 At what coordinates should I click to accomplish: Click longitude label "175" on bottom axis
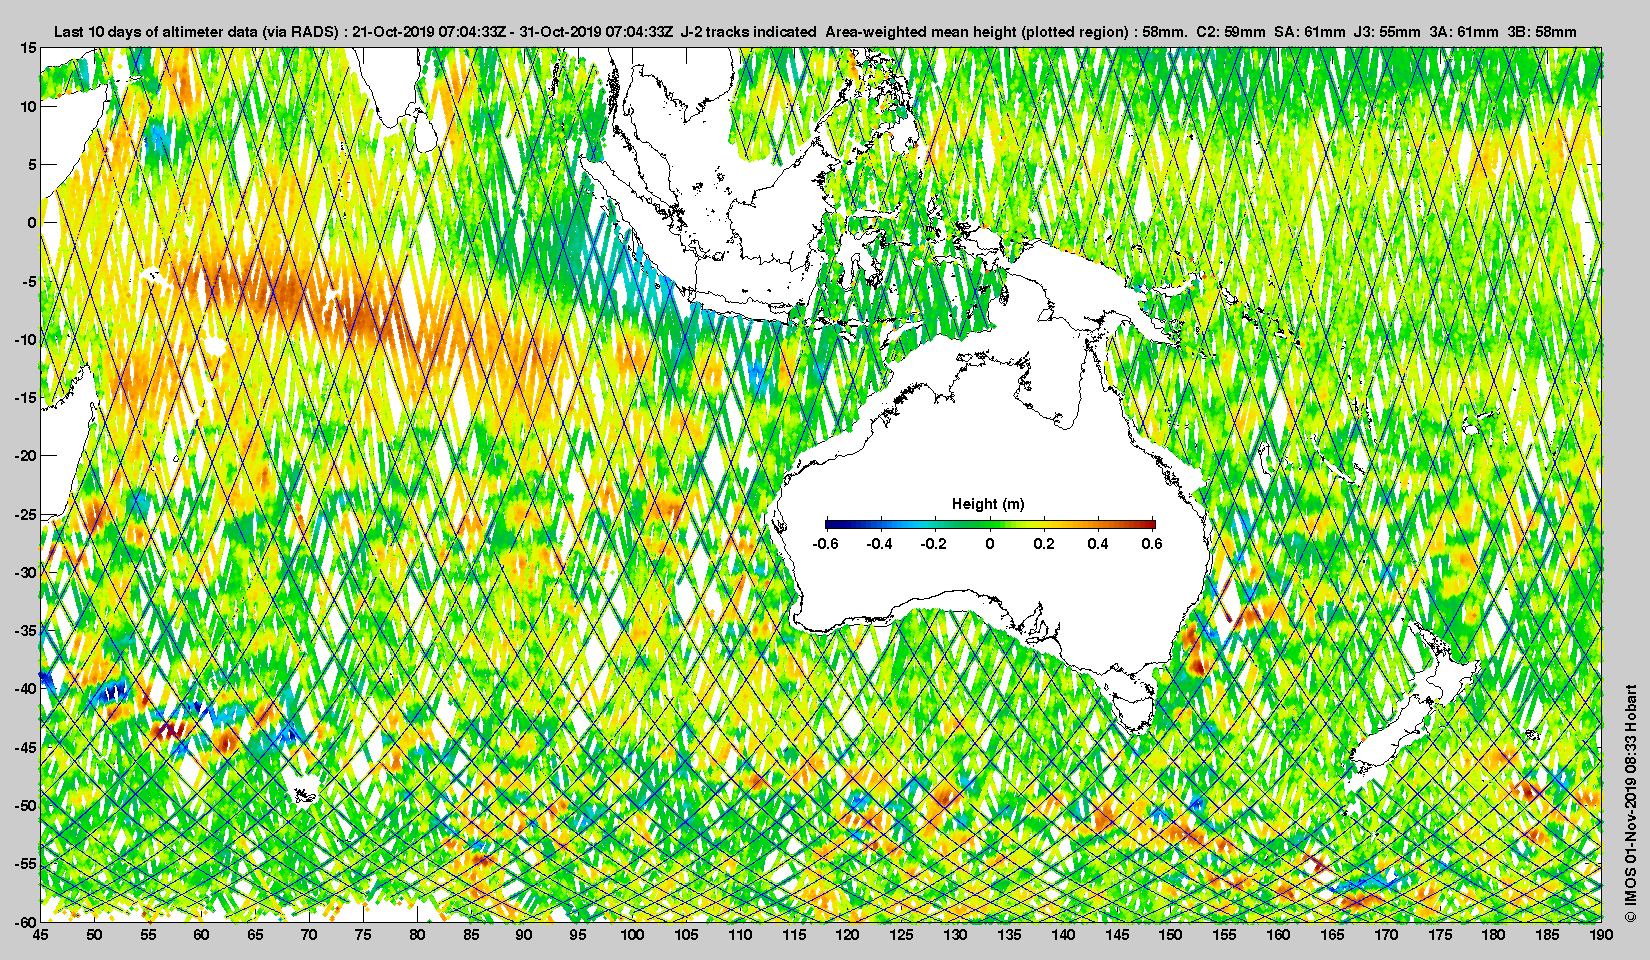pyautogui.click(x=1440, y=935)
